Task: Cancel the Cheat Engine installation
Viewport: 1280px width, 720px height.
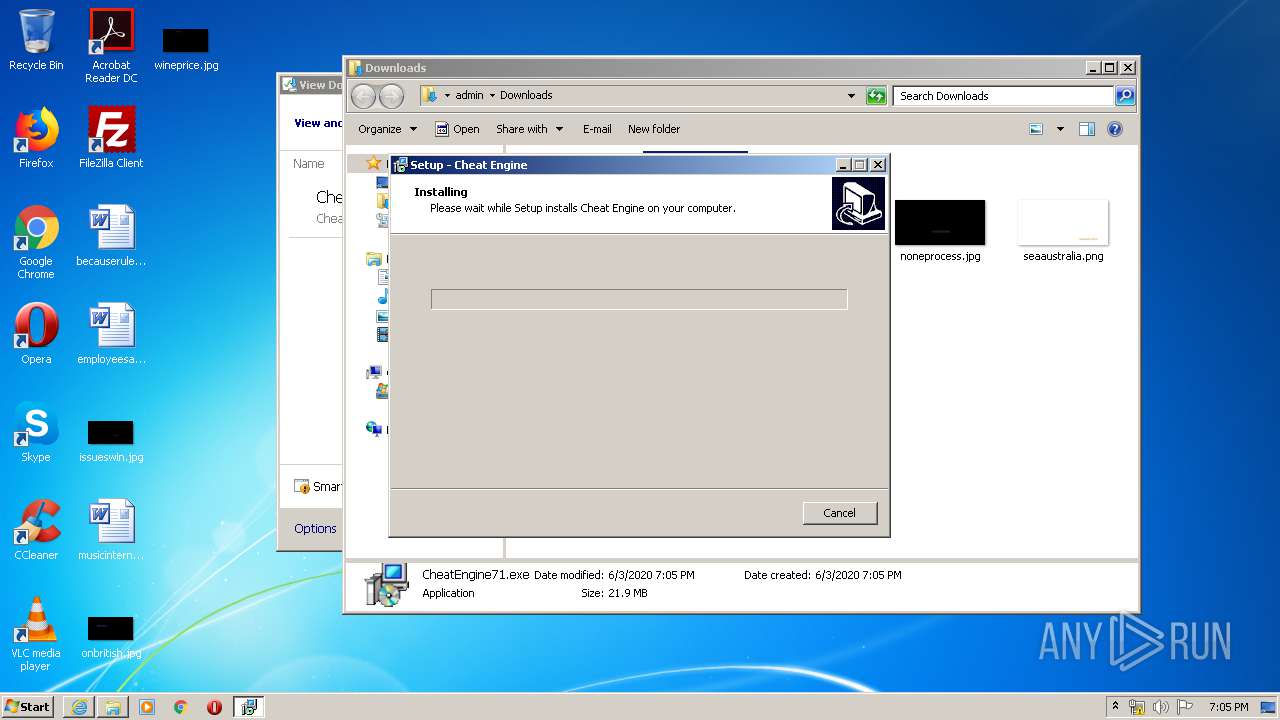Action: coord(839,513)
